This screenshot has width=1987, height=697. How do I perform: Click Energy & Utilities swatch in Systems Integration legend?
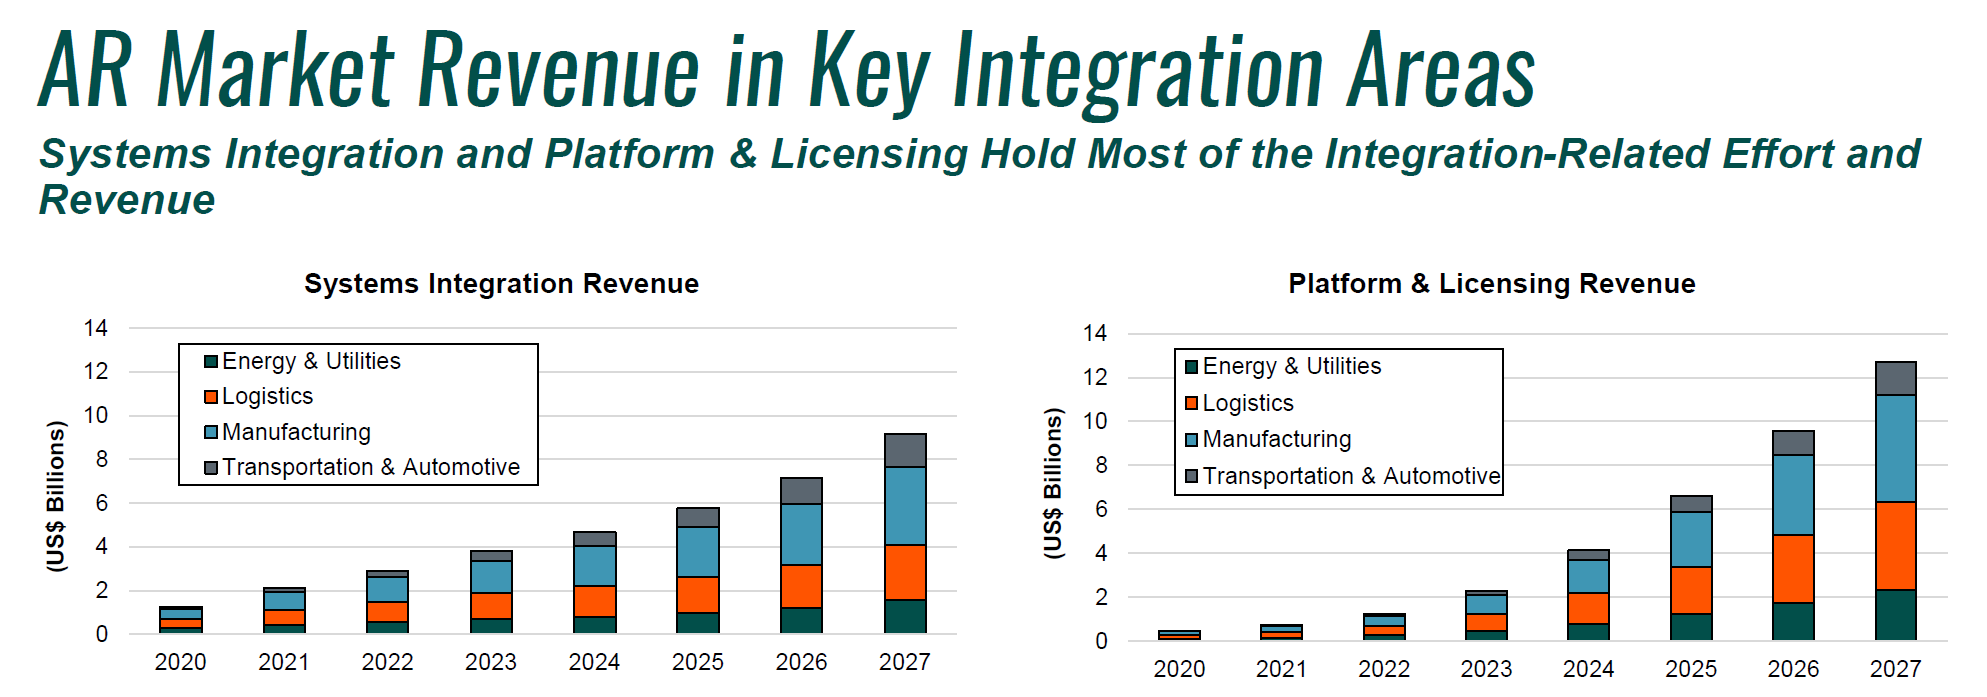coord(211,362)
